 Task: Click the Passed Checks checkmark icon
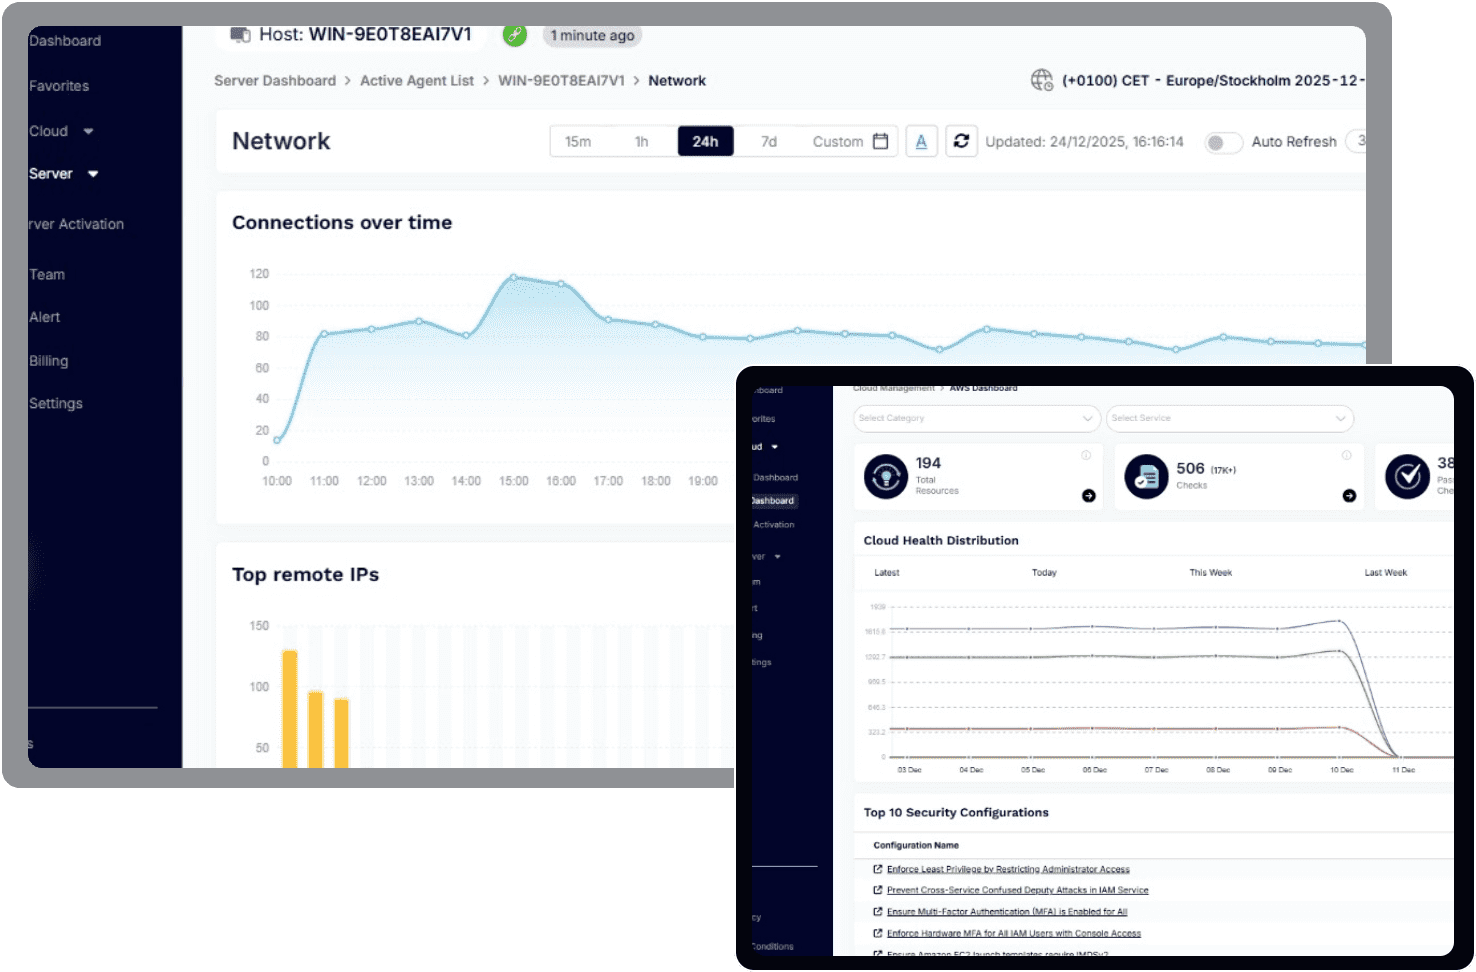pyautogui.click(x=1408, y=477)
